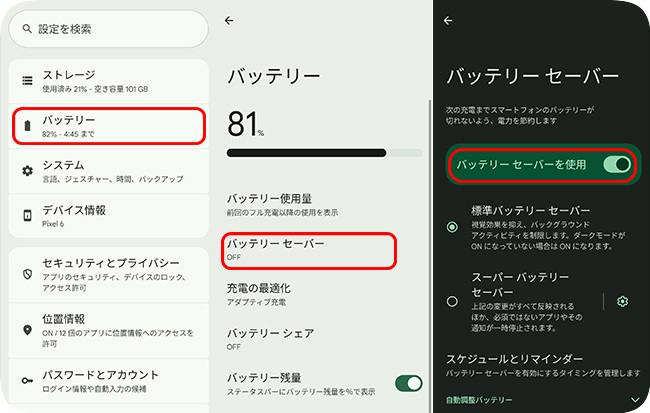Open the バッテリー settings item
Screen dimensions: 650x413
(109, 126)
